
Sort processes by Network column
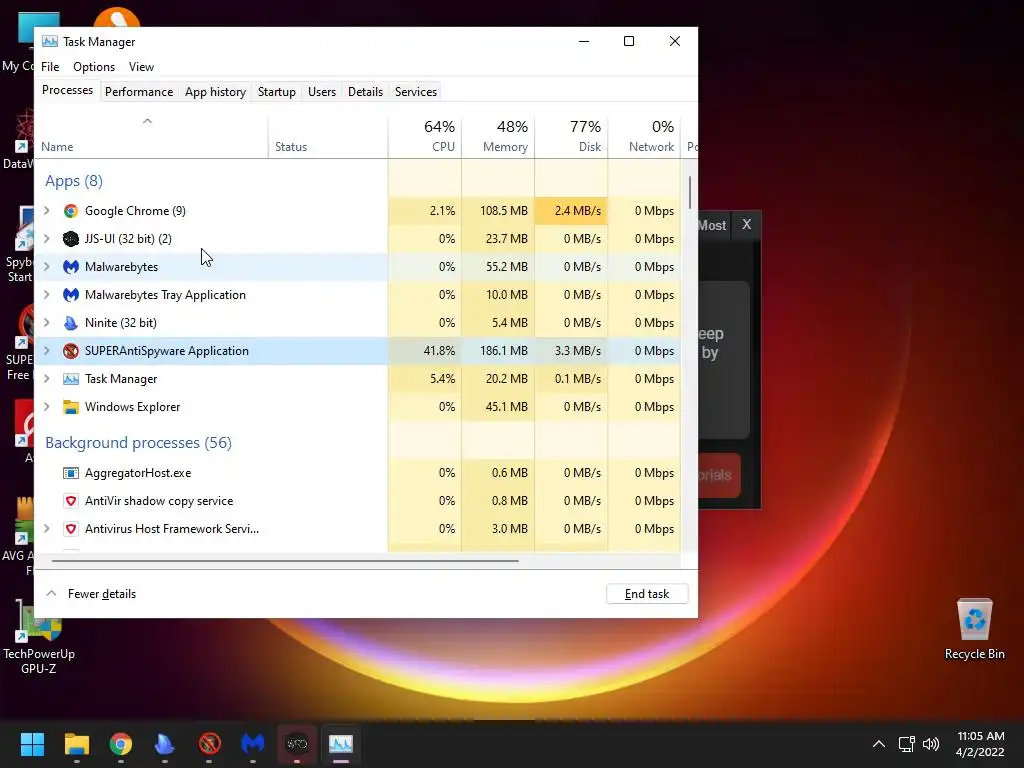[645, 136]
